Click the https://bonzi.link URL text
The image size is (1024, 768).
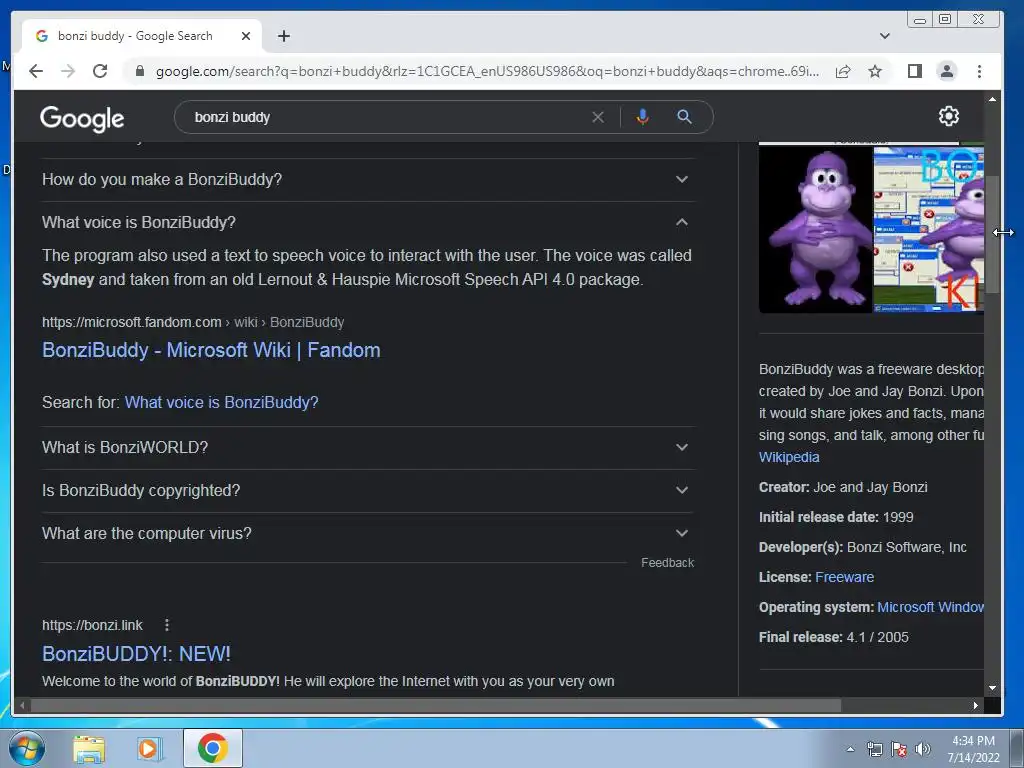[92, 625]
